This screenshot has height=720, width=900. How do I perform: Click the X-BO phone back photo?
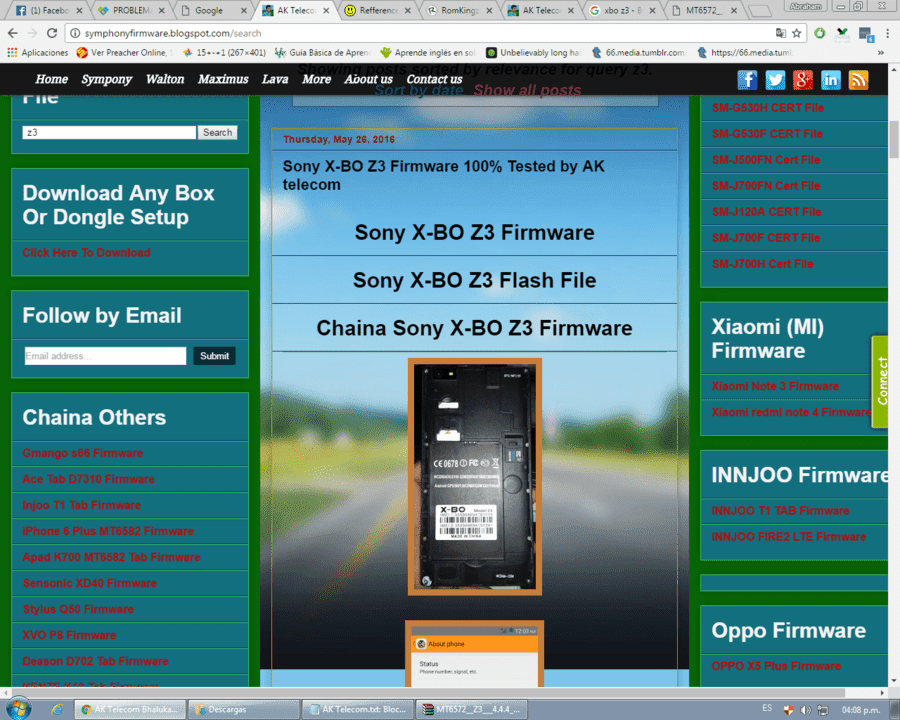tap(475, 477)
